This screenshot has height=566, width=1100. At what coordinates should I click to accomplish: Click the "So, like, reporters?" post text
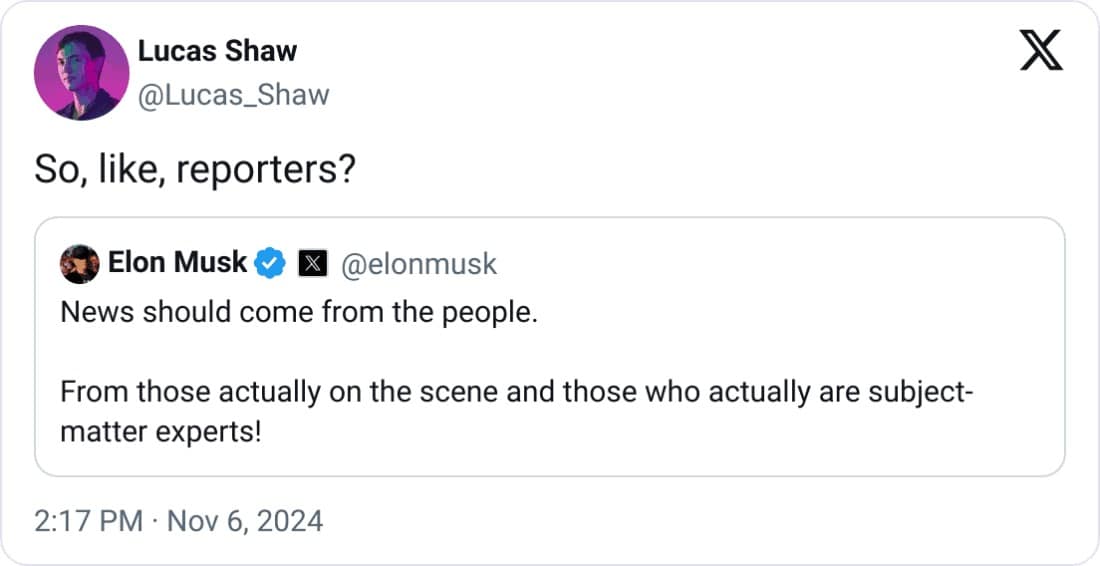(195, 170)
